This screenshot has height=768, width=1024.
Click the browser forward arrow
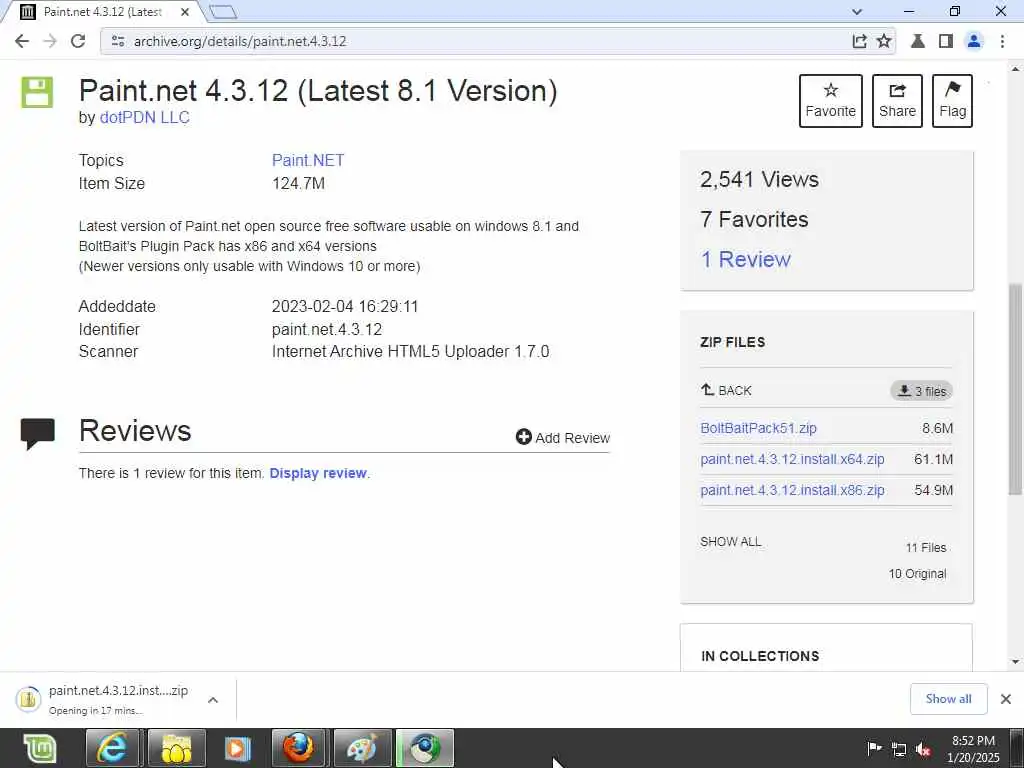(50, 41)
